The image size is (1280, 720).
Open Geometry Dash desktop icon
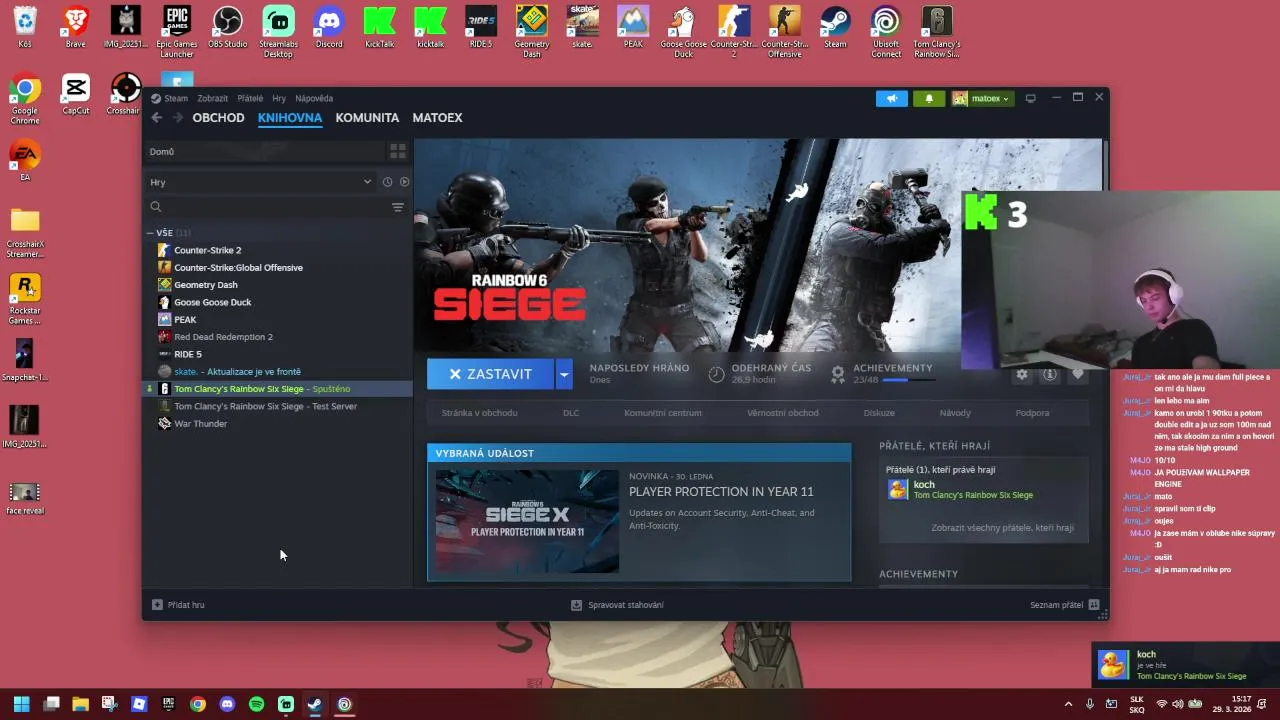(x=532, y=31)
